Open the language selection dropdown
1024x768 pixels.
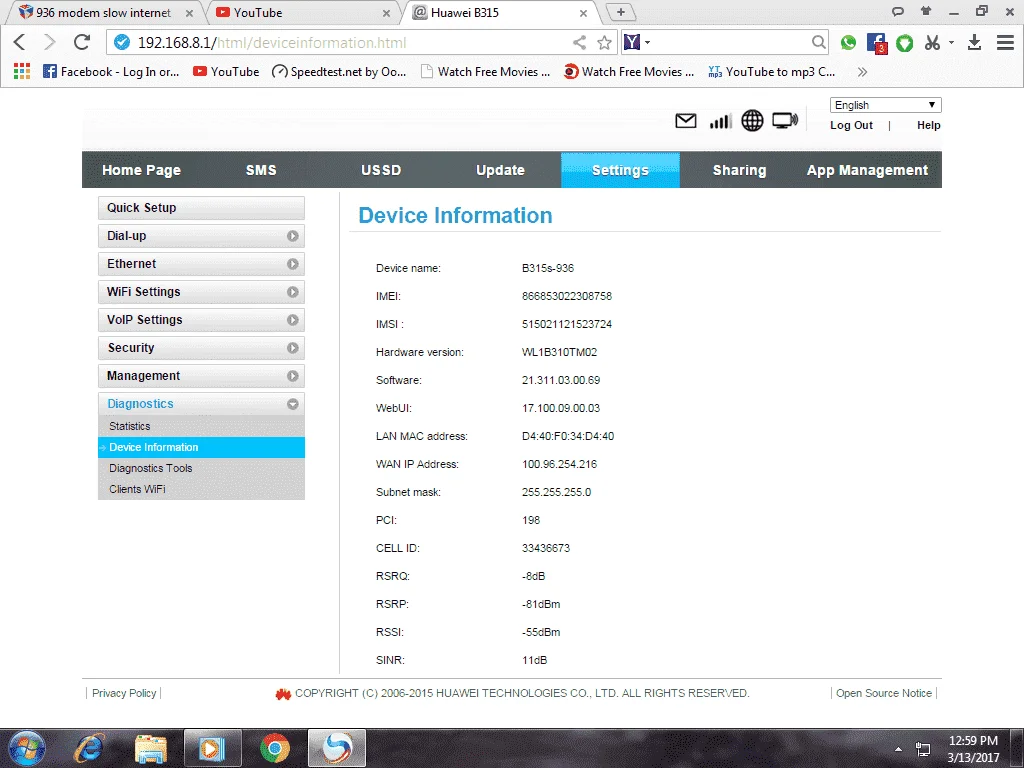pyautogui.click(x=886, y=104)
